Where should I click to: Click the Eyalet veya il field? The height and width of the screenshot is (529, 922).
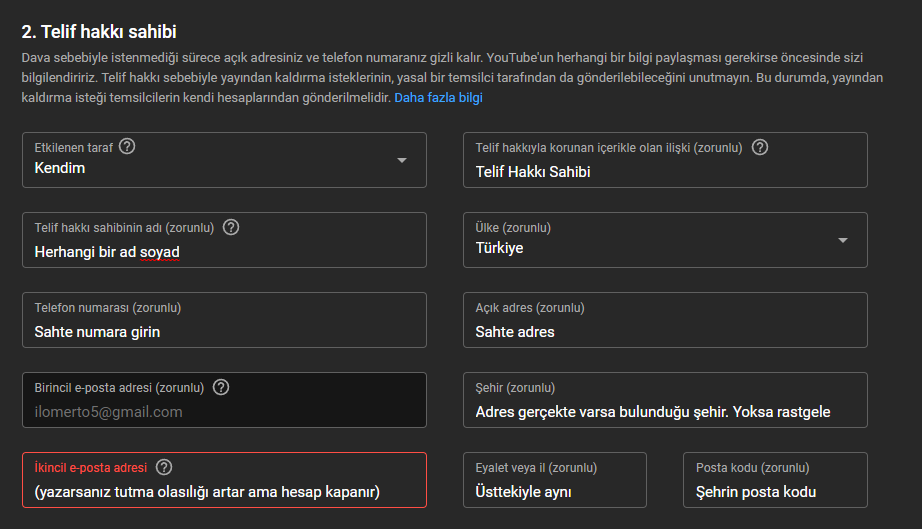point(554,491)
